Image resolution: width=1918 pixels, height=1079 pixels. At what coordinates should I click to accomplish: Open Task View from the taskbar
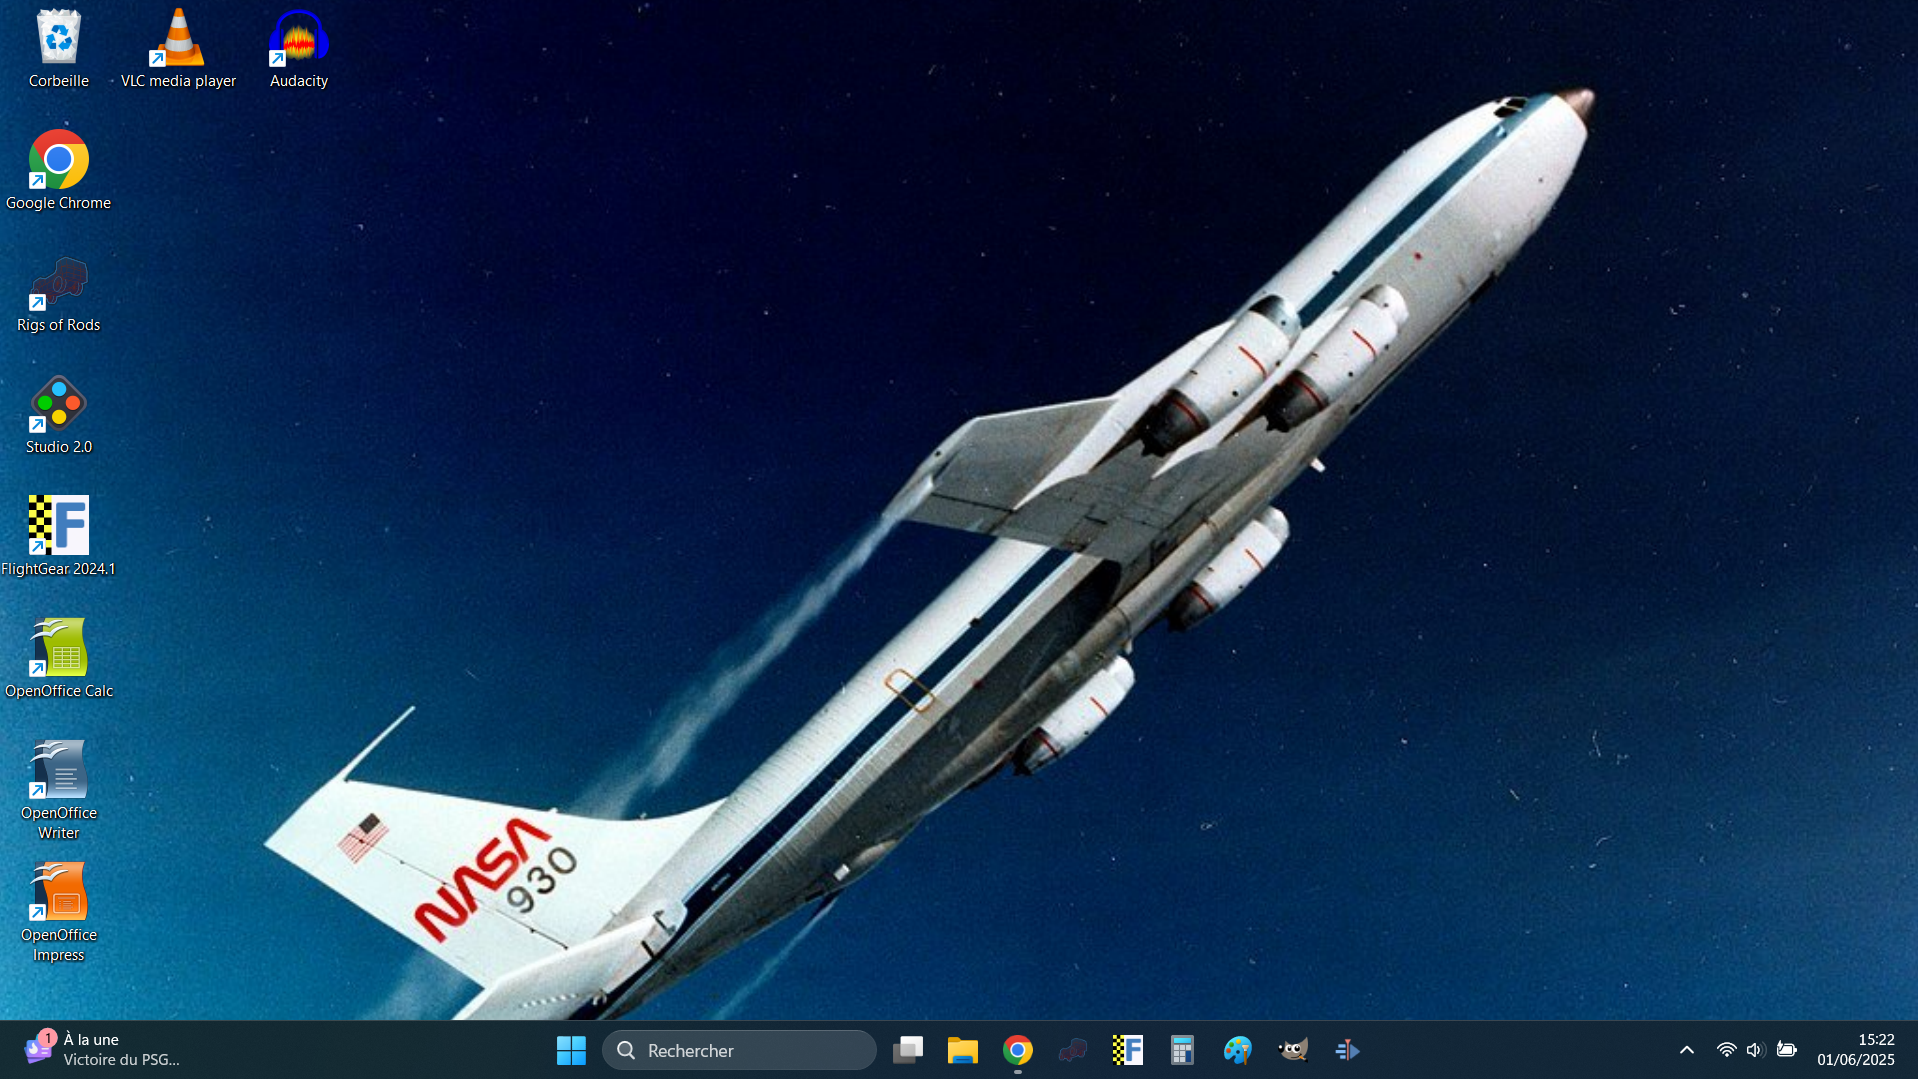(908, 1050)
